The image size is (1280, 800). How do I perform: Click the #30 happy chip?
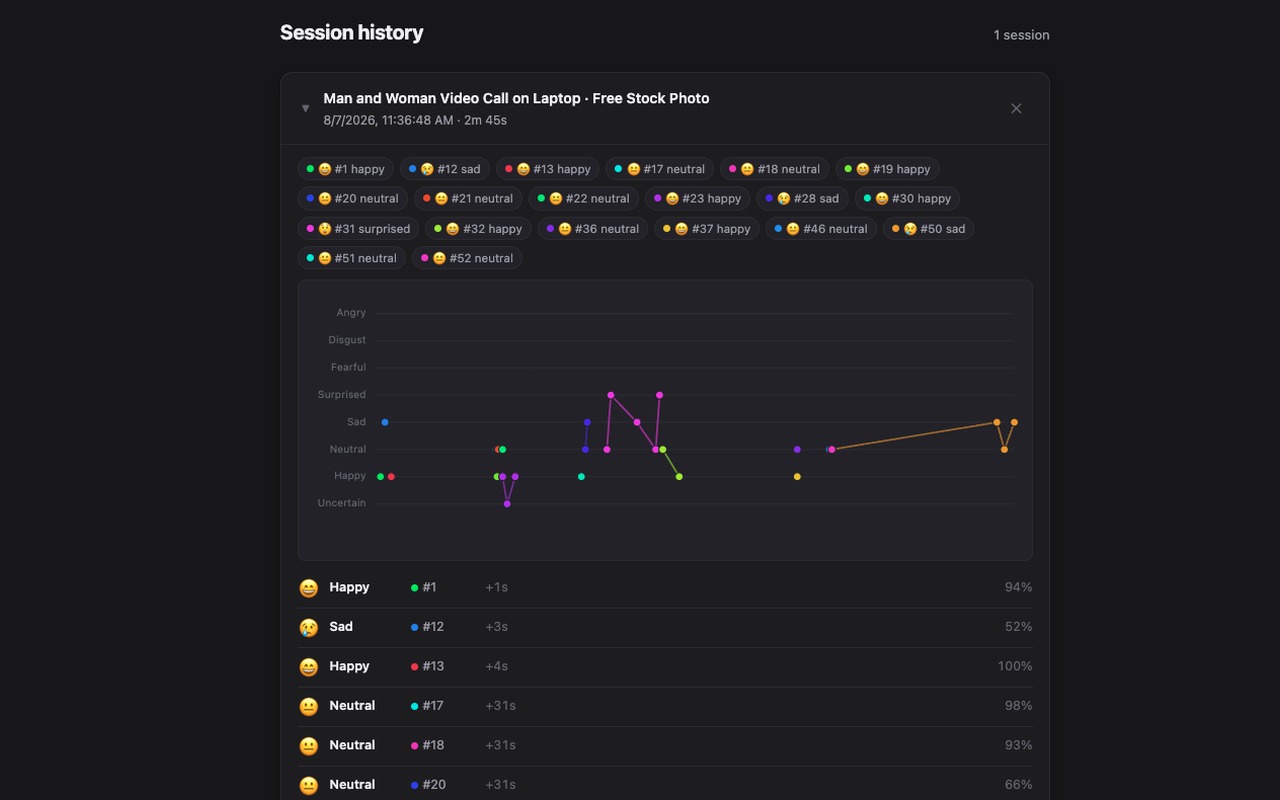pos(907,198)
